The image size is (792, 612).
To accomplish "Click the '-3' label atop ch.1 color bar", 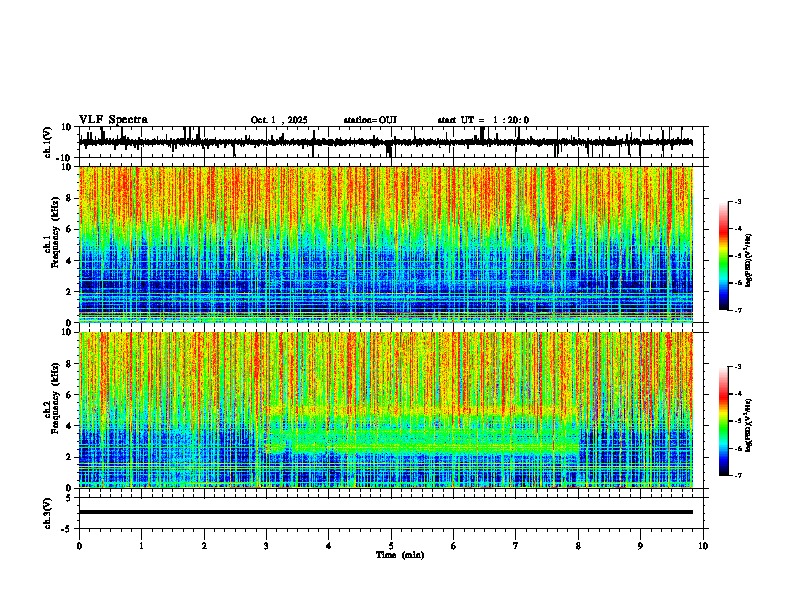I will point(737,201).
